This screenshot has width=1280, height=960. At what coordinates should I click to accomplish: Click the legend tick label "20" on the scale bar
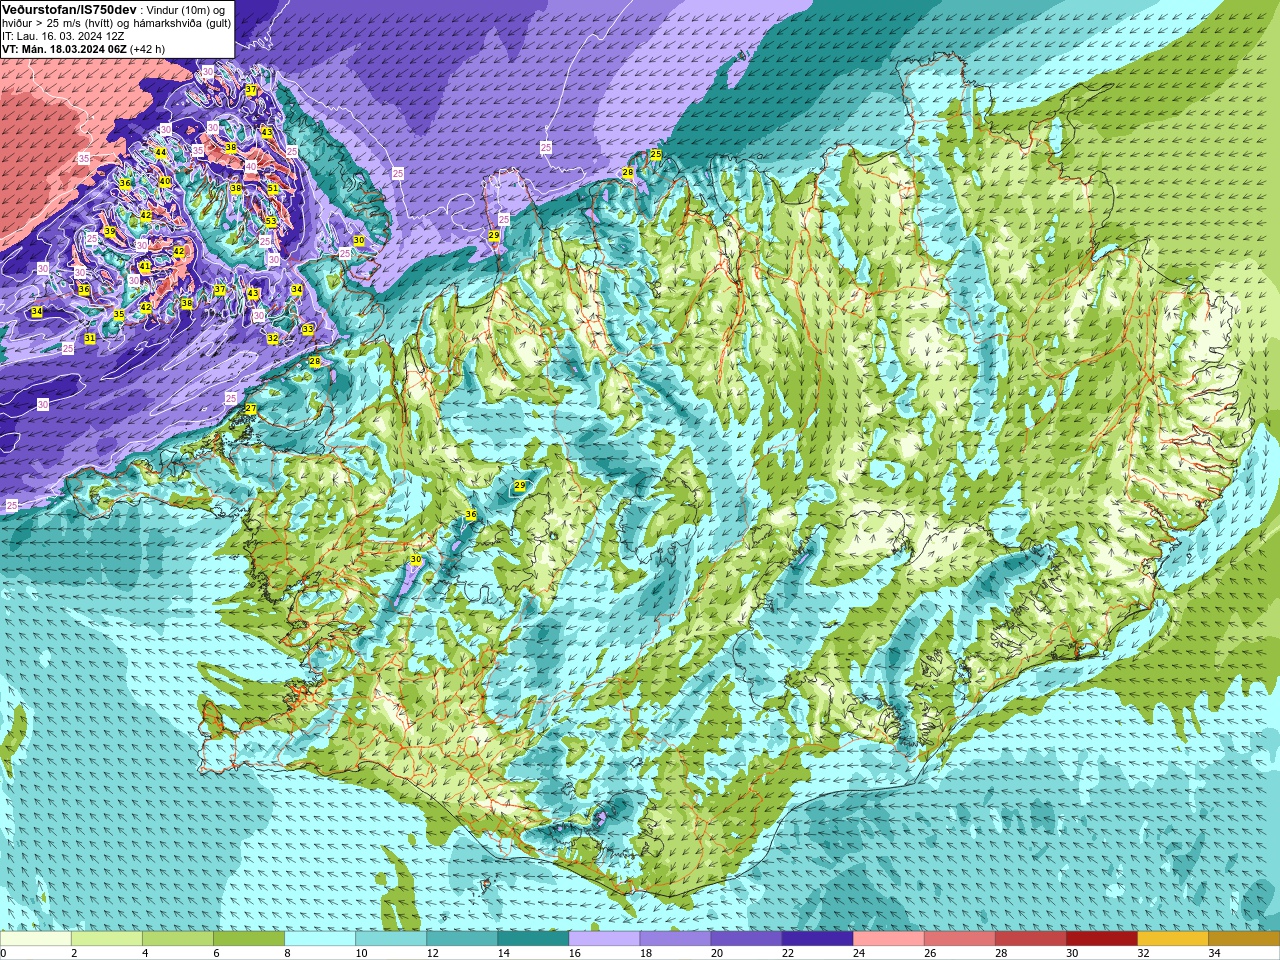[717, 953]
